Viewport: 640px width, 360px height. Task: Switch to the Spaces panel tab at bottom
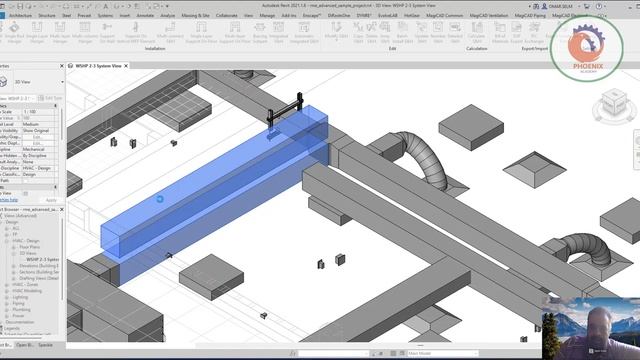pyautogui.click(x=45, y=345)
